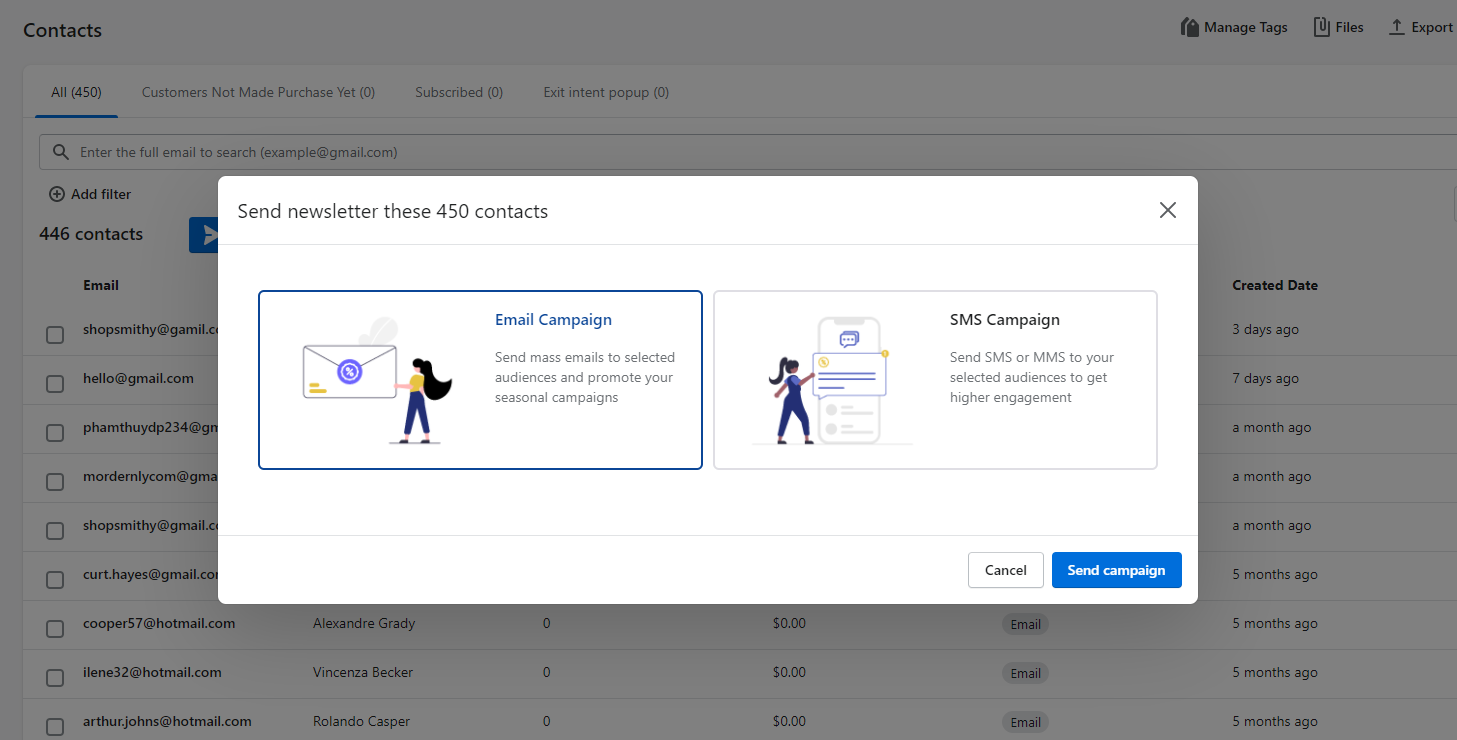
Task: Switch to the Subscribed tab
Action: (x=459, y=92)
